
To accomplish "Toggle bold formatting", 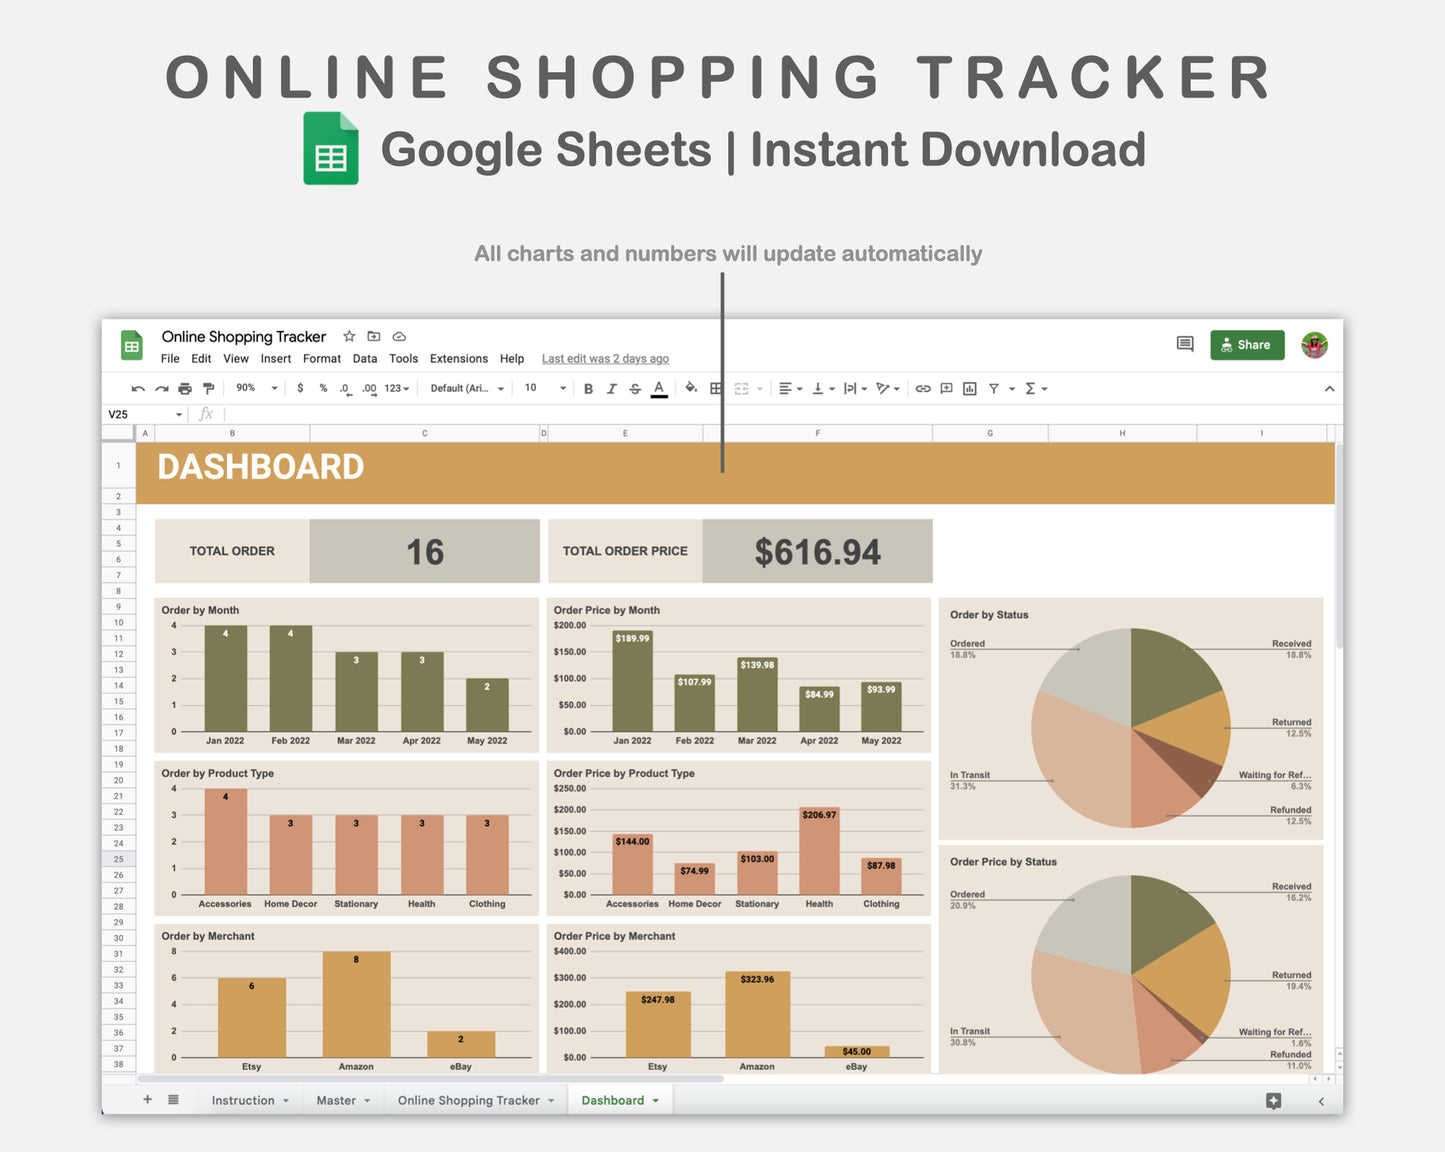I will click(588, 388).
